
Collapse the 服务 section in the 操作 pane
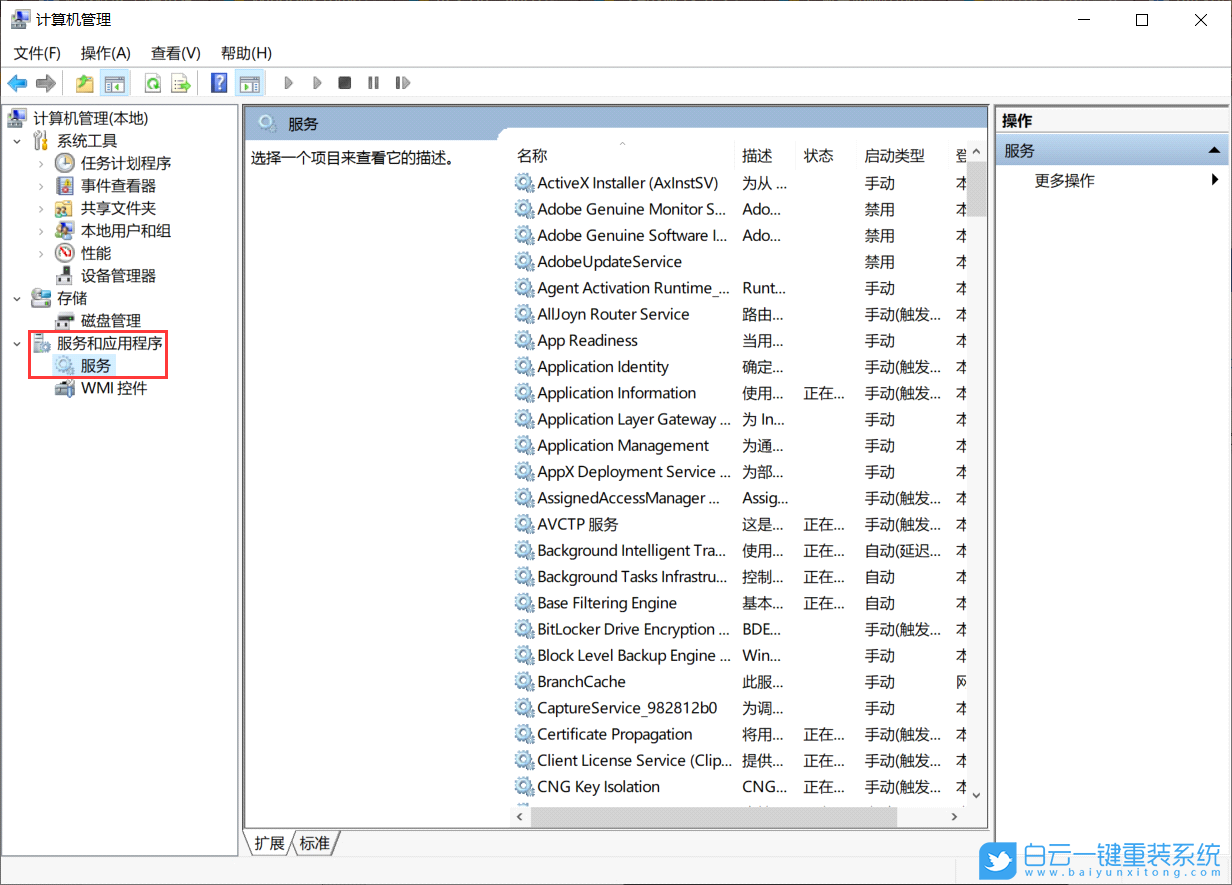(x=1216, y=149)
